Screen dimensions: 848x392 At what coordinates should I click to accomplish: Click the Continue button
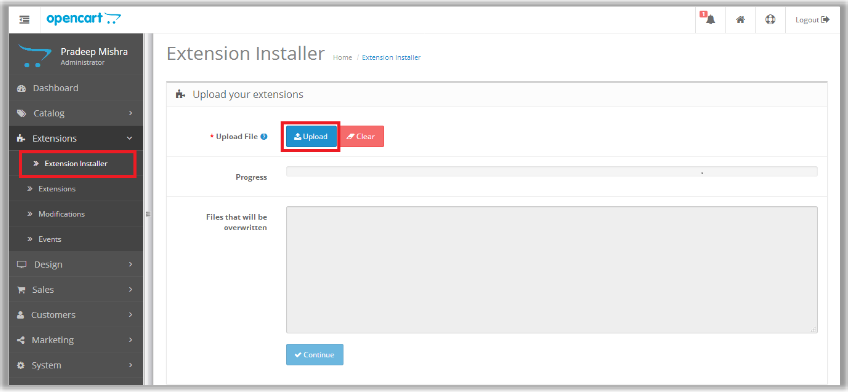tap(314, 355)
